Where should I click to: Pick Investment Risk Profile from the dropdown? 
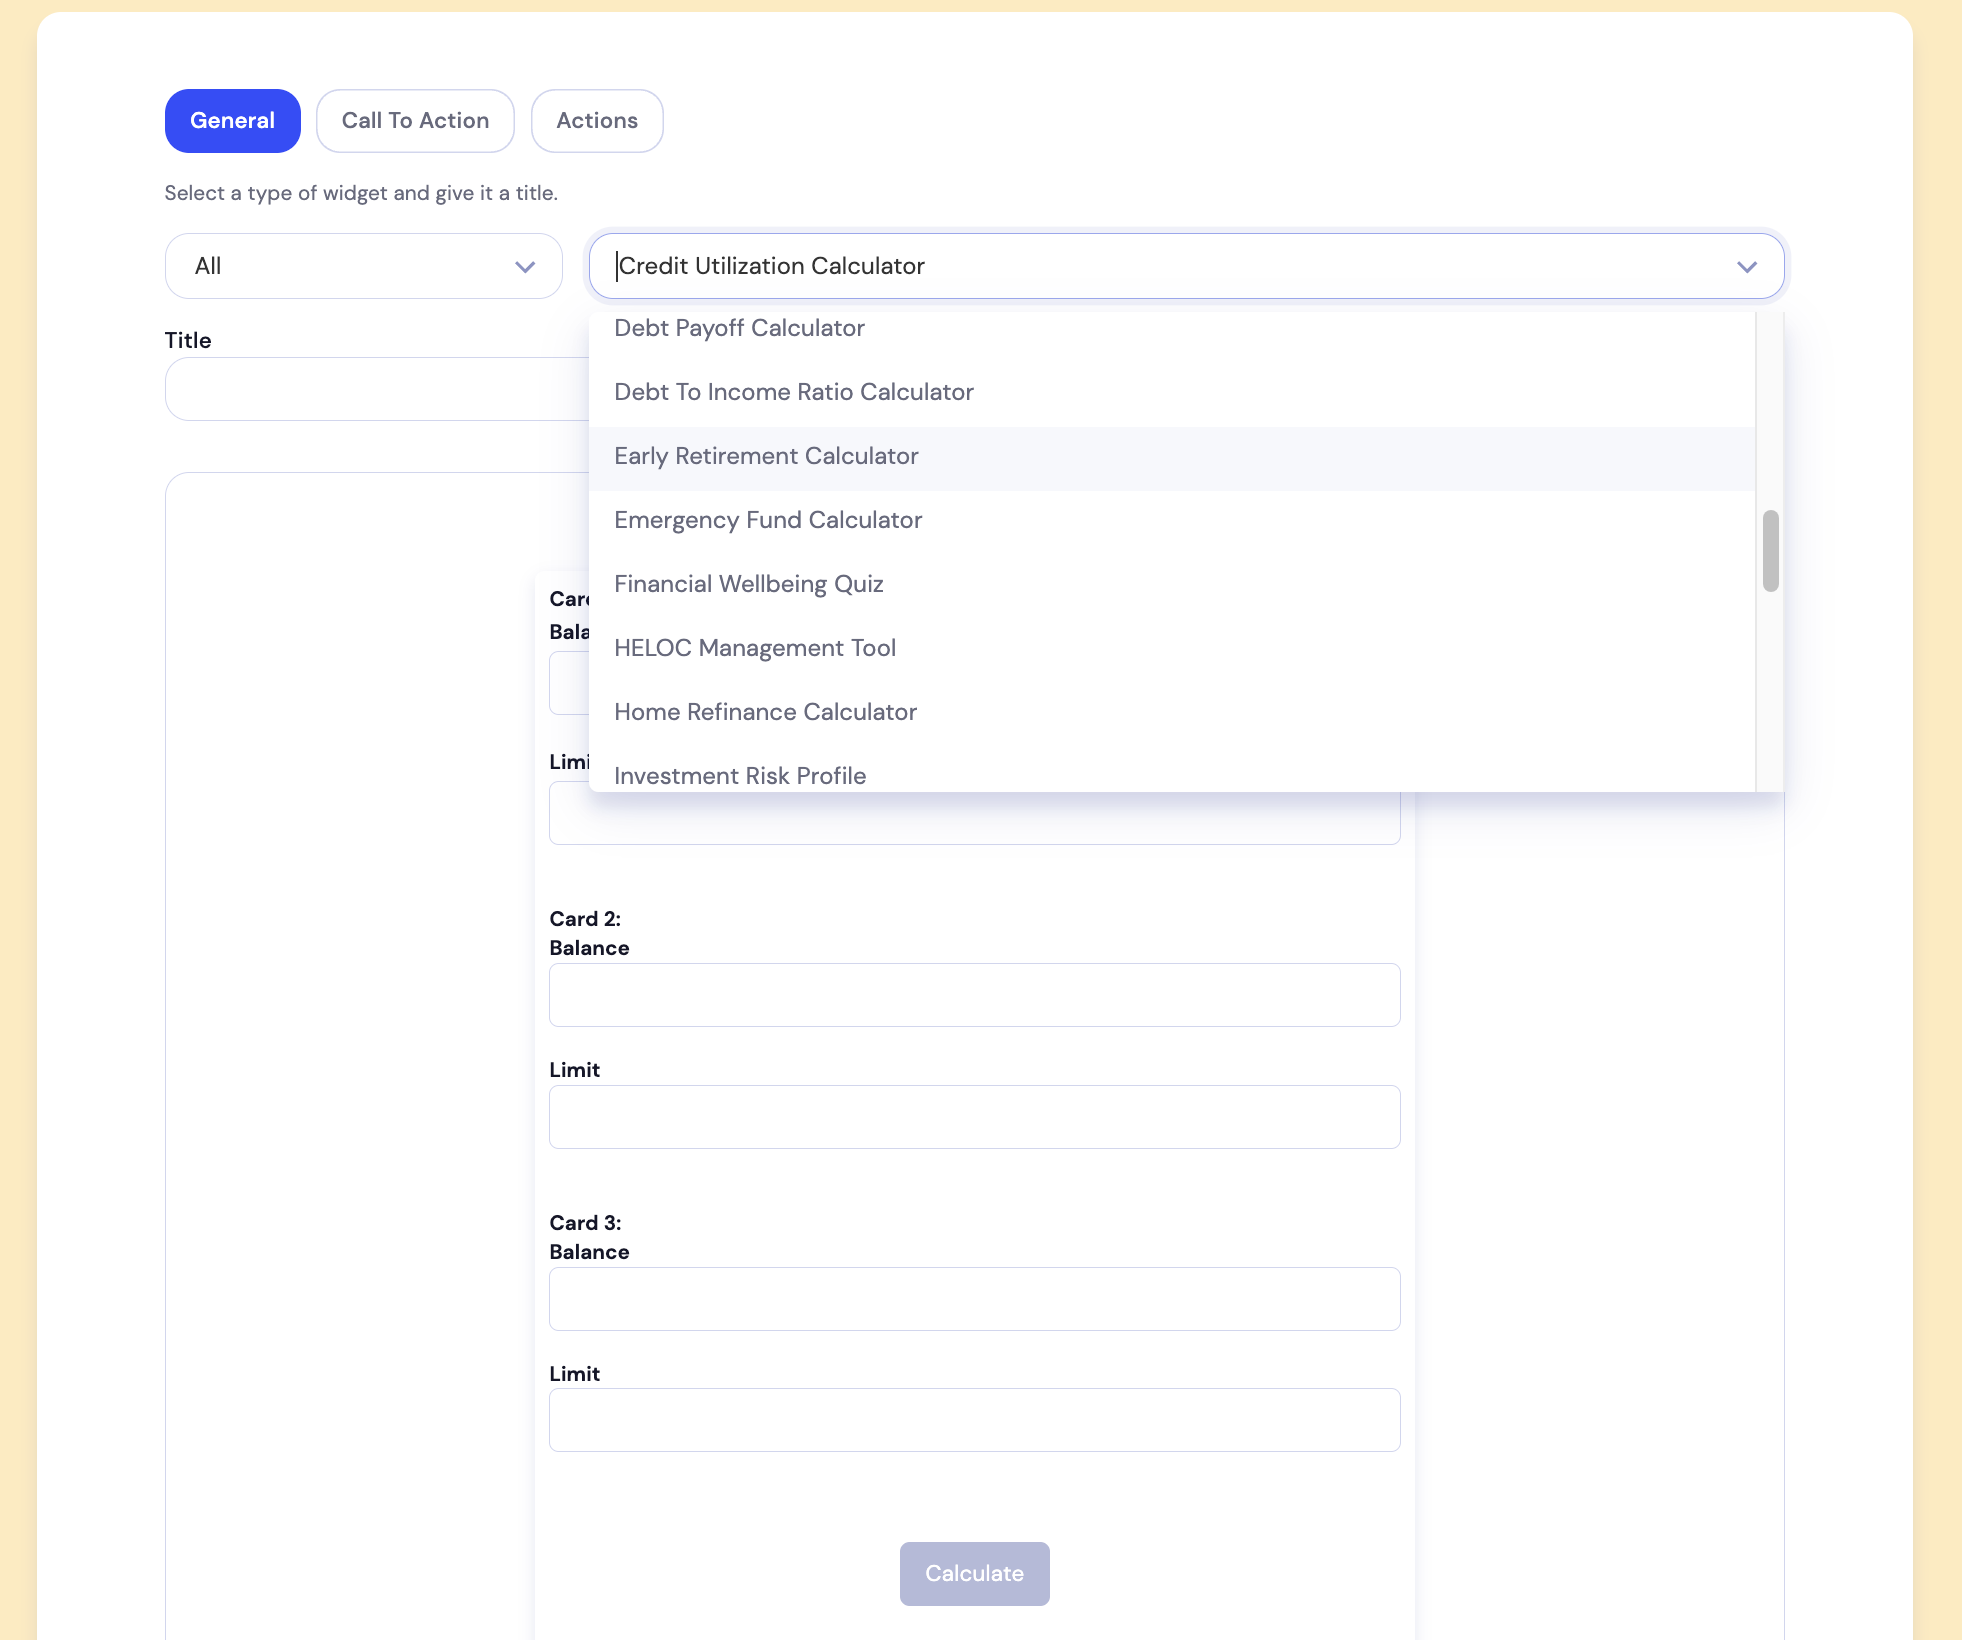(740, 775)
